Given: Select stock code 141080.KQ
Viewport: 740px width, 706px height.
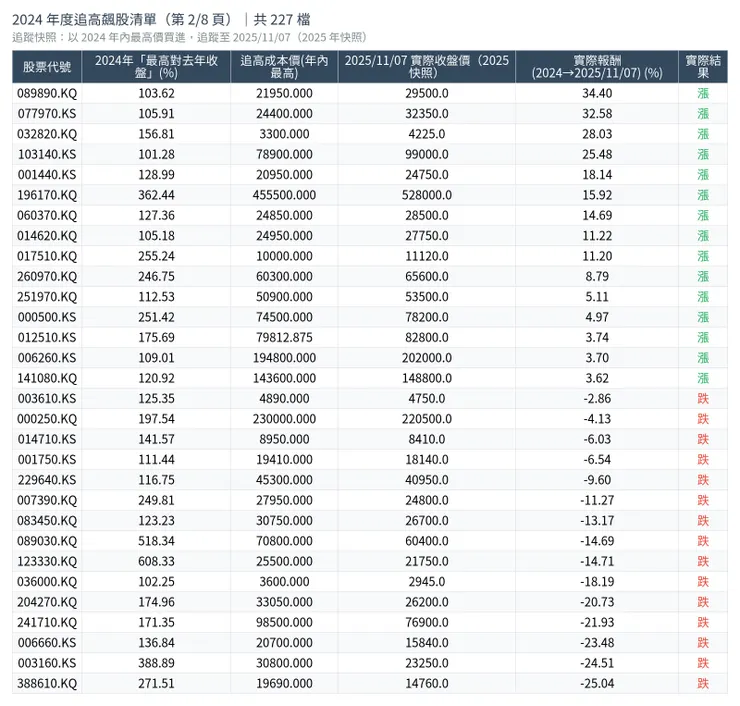Looking at the screenshot, I should pyautogui.click(x=47, y=378).
